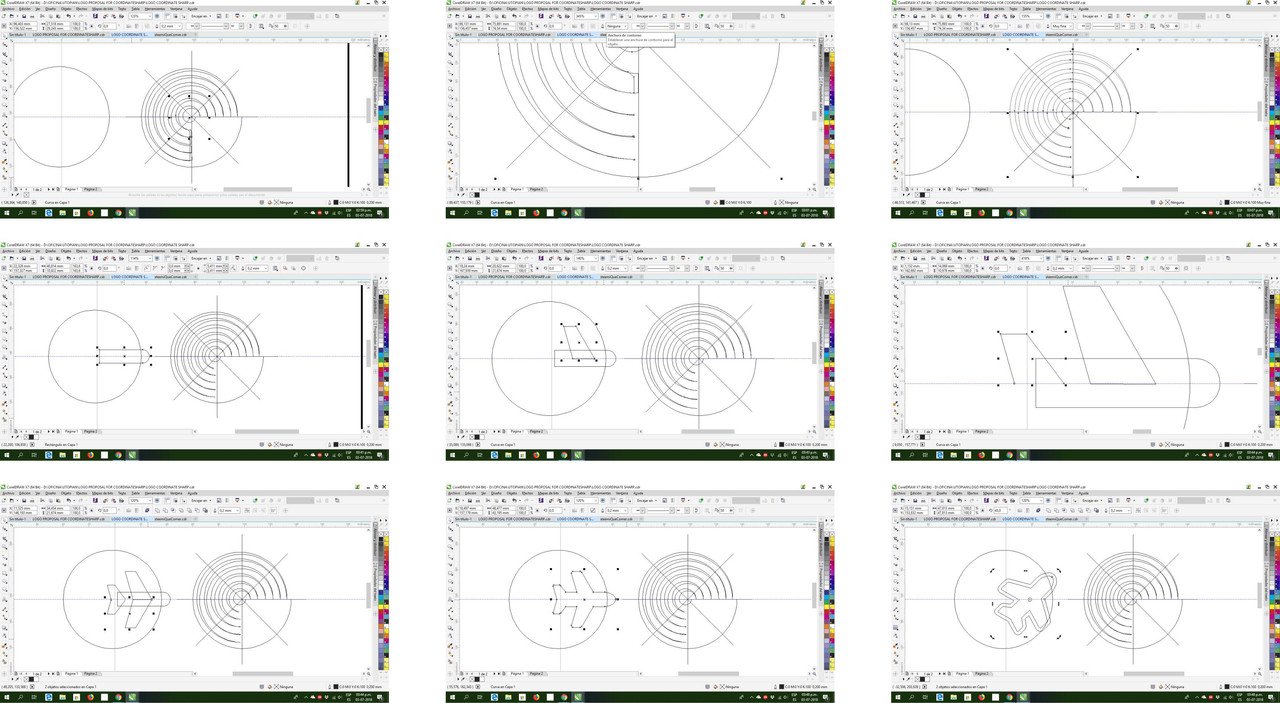Image resolution: width=1280 pixels, height=703 pixels.
Task: Click the Sin título-1 document tab in the zoomed-arcs window
Action: [x=463, y=34]
